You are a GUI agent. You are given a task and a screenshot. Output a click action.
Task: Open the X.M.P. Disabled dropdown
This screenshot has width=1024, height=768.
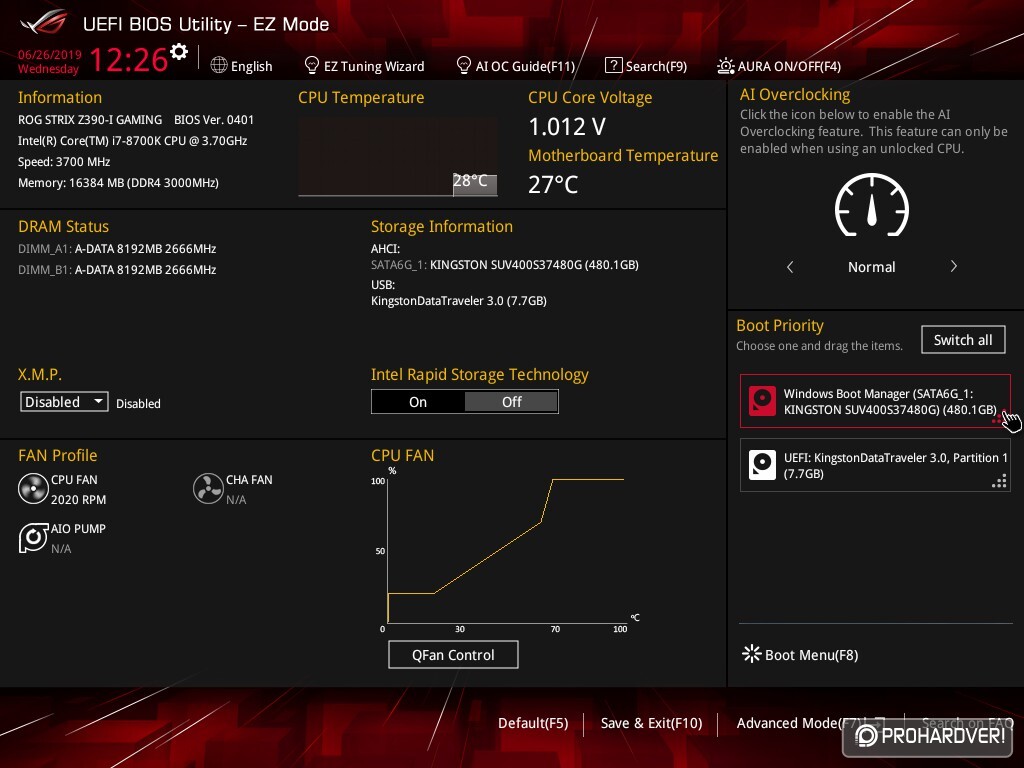click(x=64, y=402)
